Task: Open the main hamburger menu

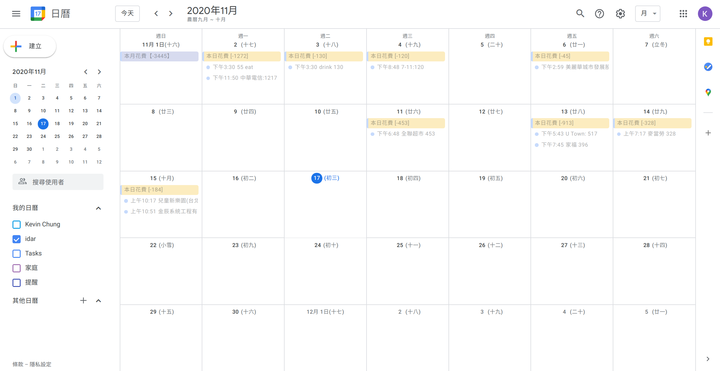Action: coord(16,14)
